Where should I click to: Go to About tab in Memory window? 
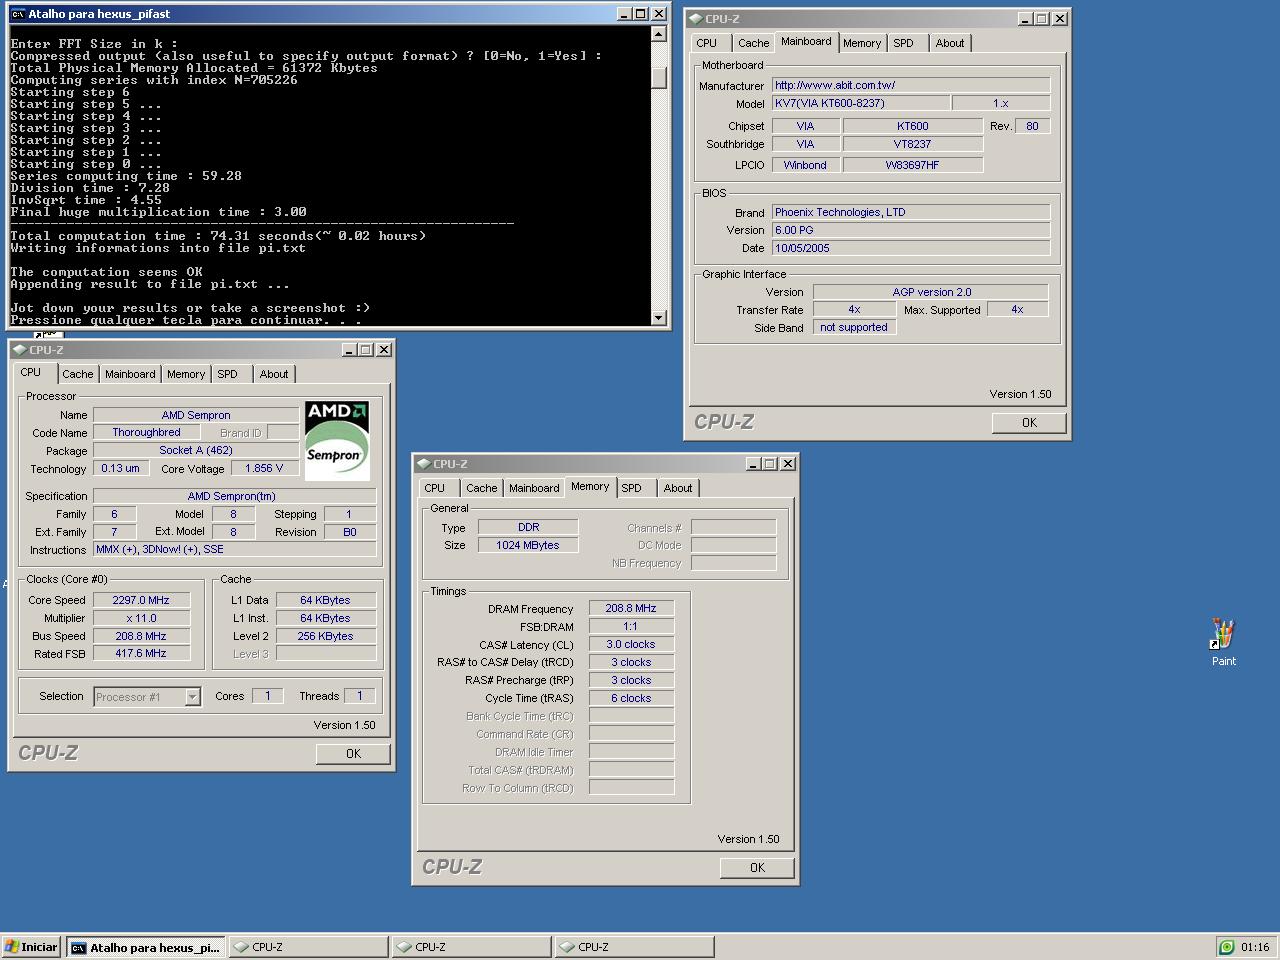point(678,488)
